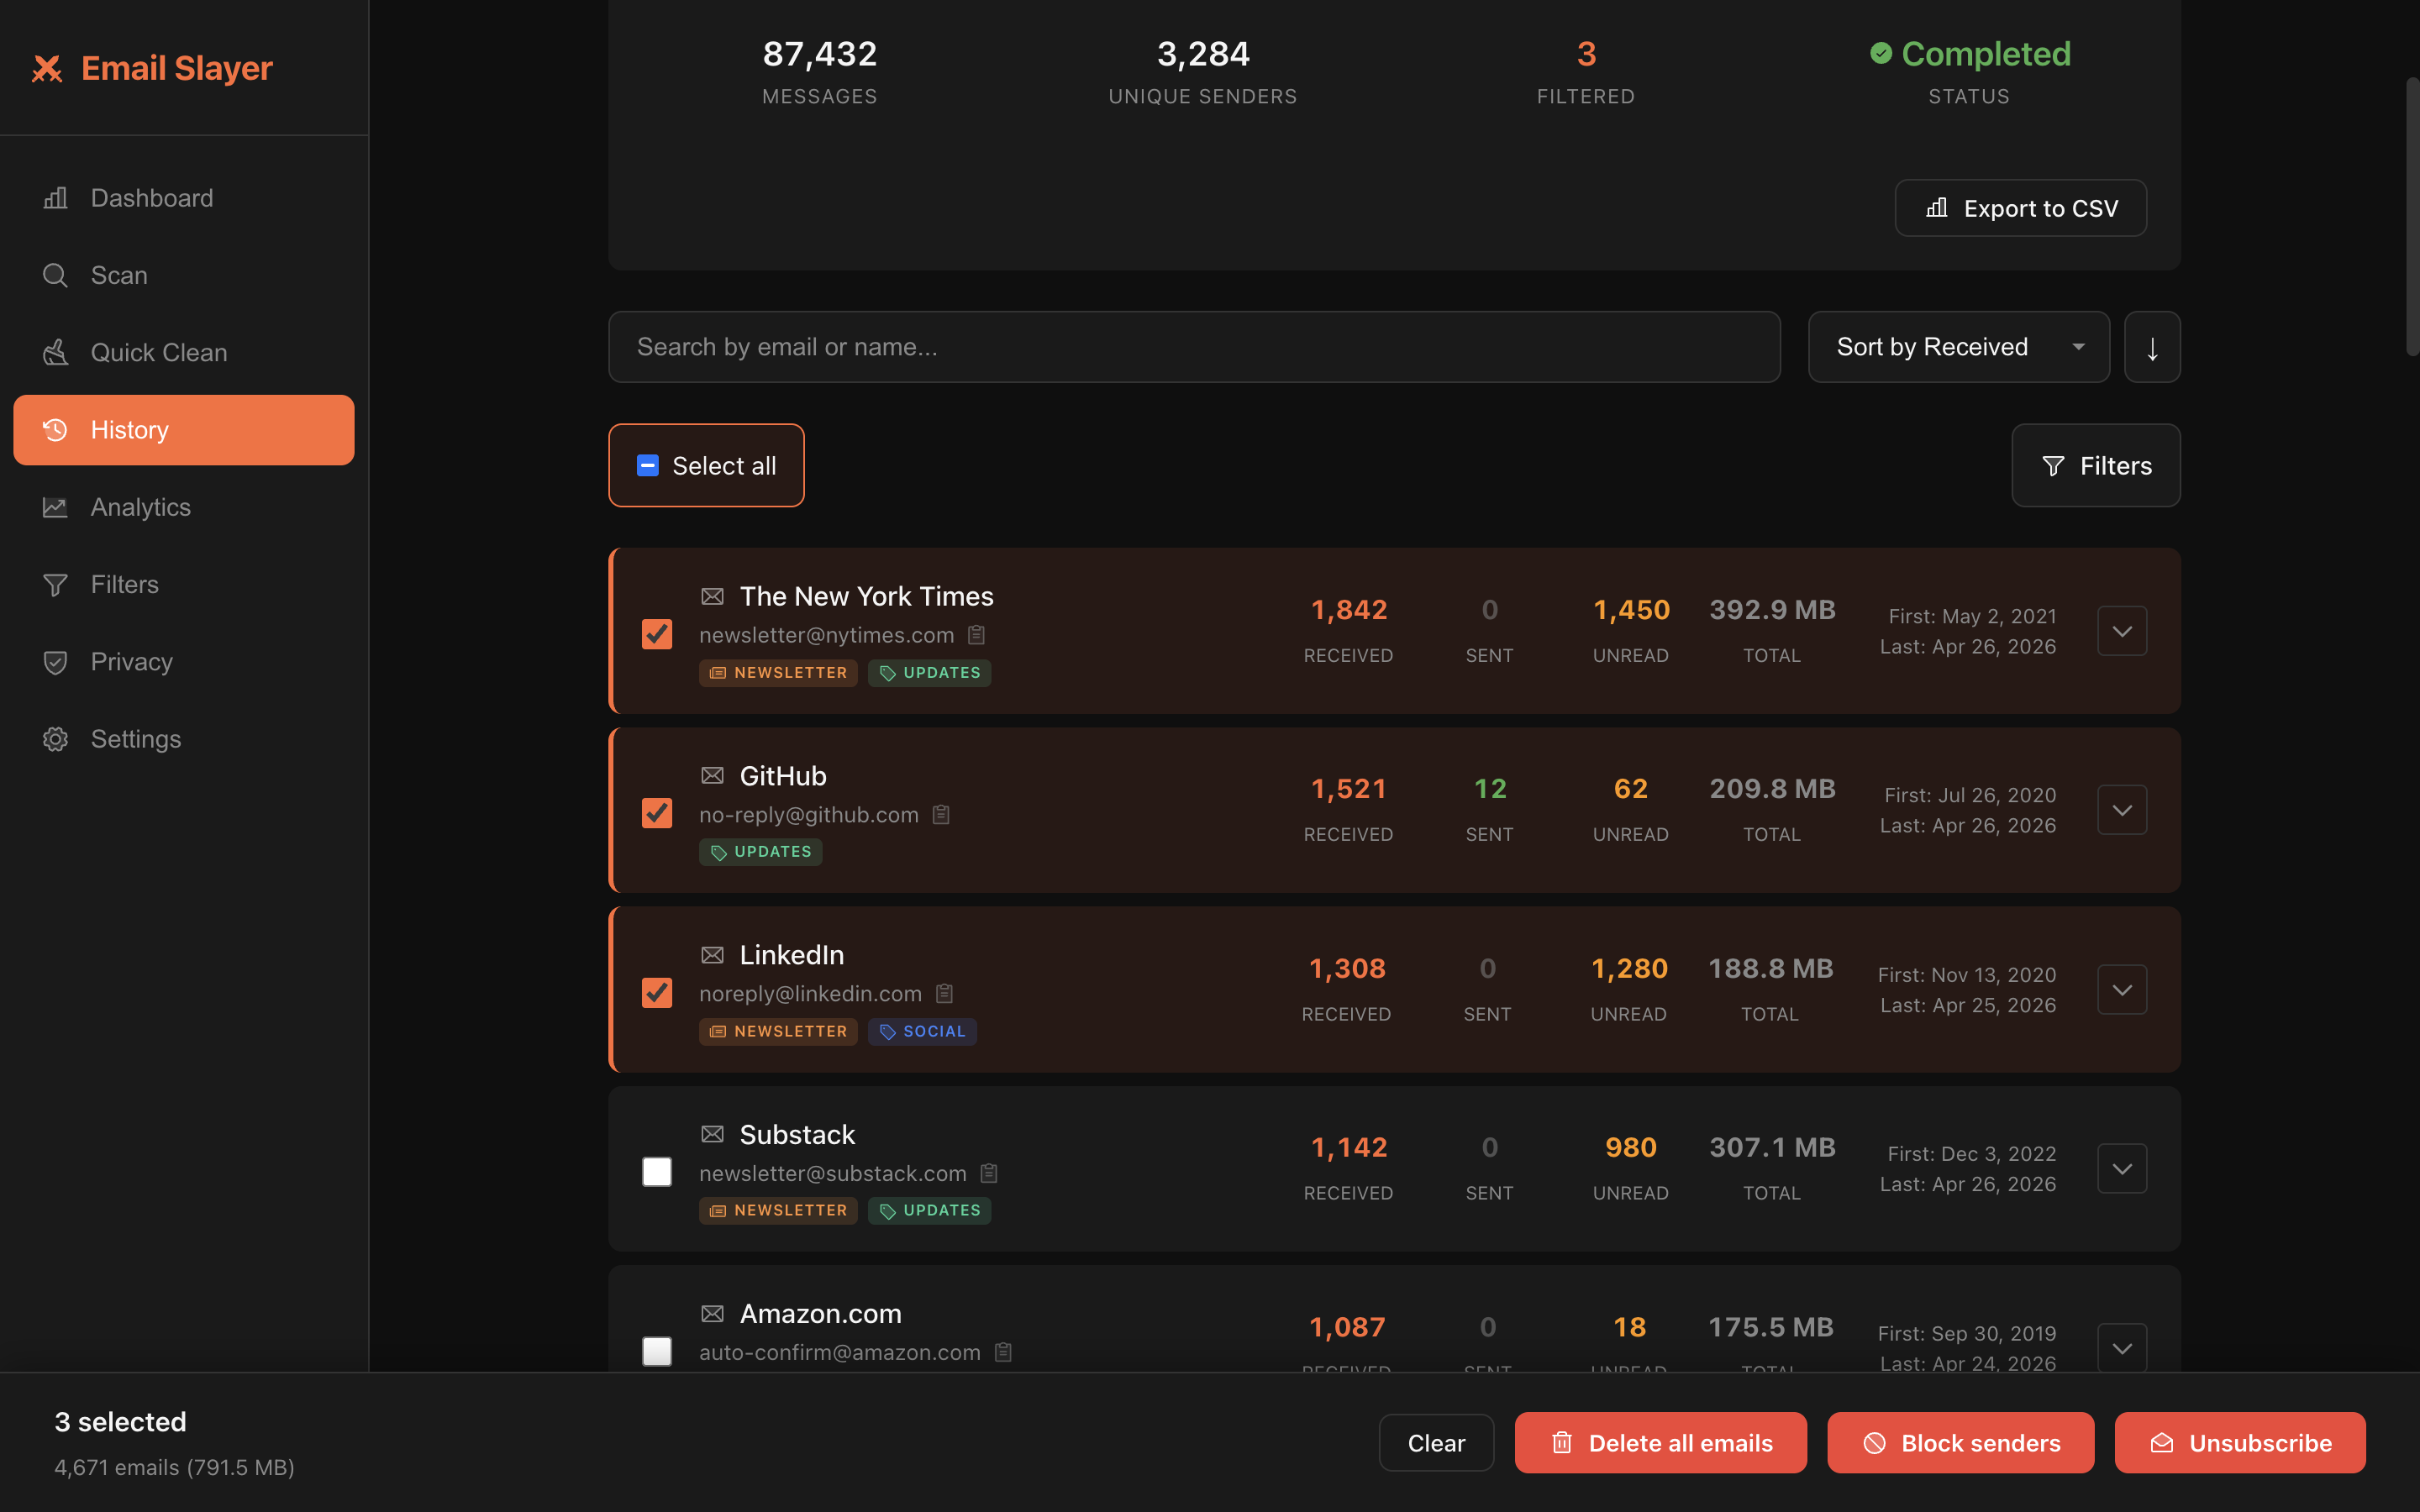
Task: Click the SOCIAL tag on LinkedIn
Action: (922, 1031)
